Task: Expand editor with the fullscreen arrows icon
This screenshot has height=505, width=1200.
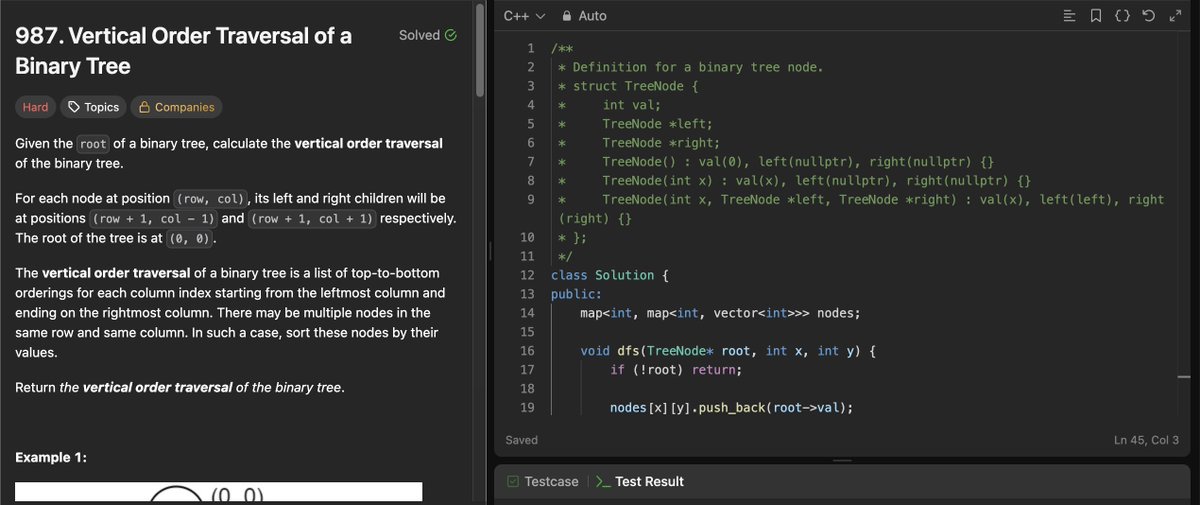Action: [1175, 16]
